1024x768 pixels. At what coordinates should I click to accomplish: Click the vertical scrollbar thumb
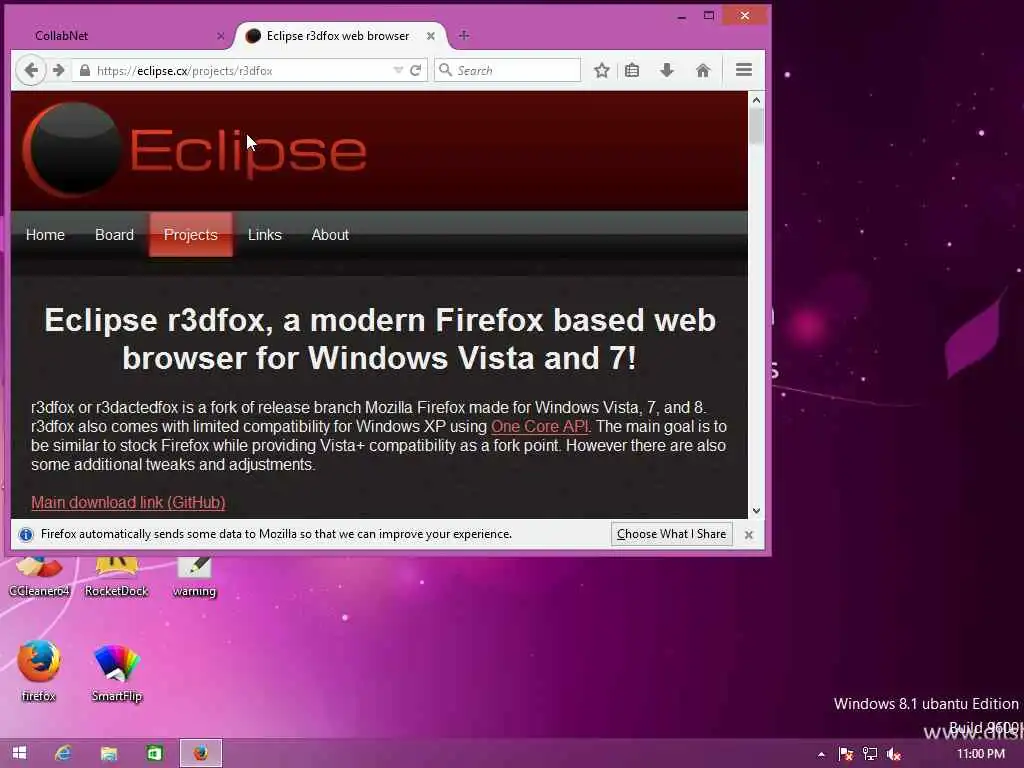[x=756, y=127]
